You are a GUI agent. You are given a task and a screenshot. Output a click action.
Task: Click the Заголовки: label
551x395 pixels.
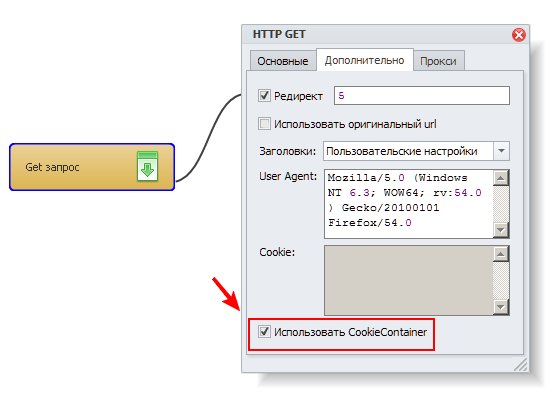point(287,151)
